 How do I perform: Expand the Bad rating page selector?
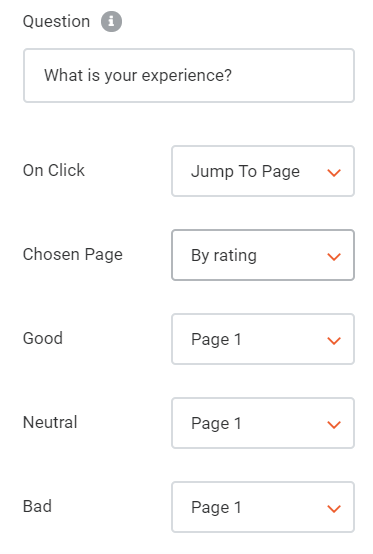(x=263, y=507)
